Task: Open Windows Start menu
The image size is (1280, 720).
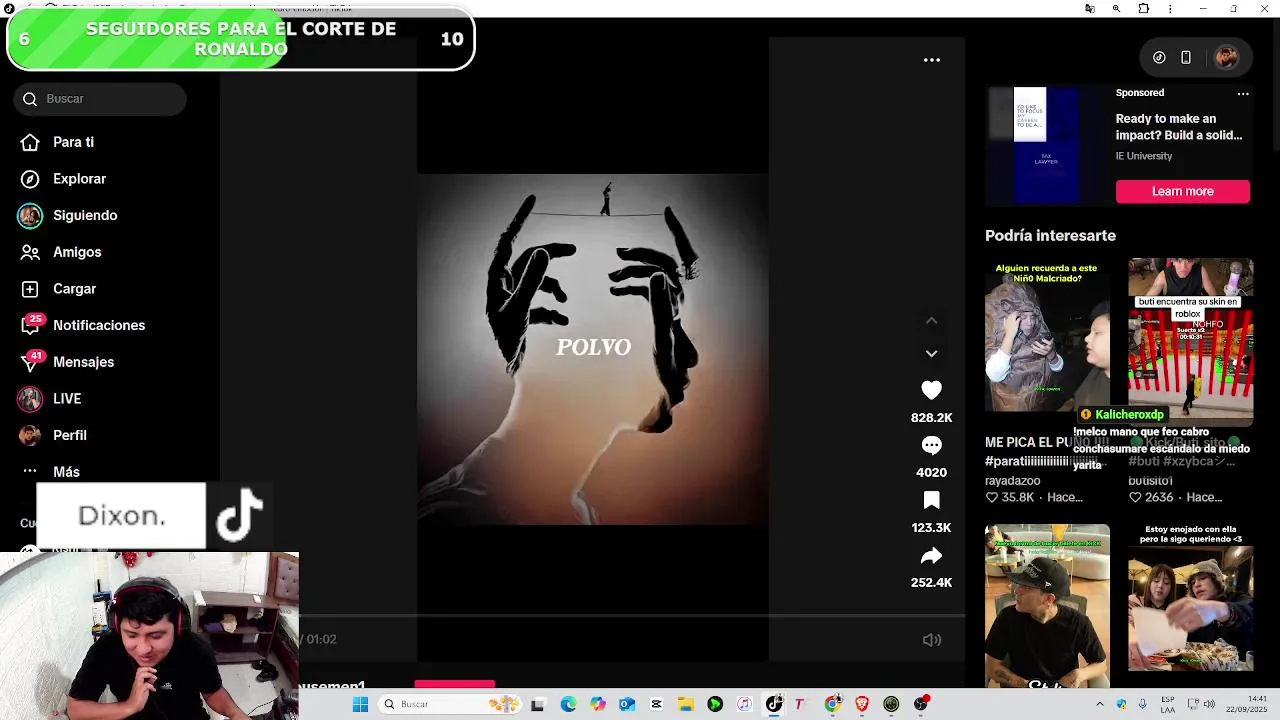Action: point(360,704)
